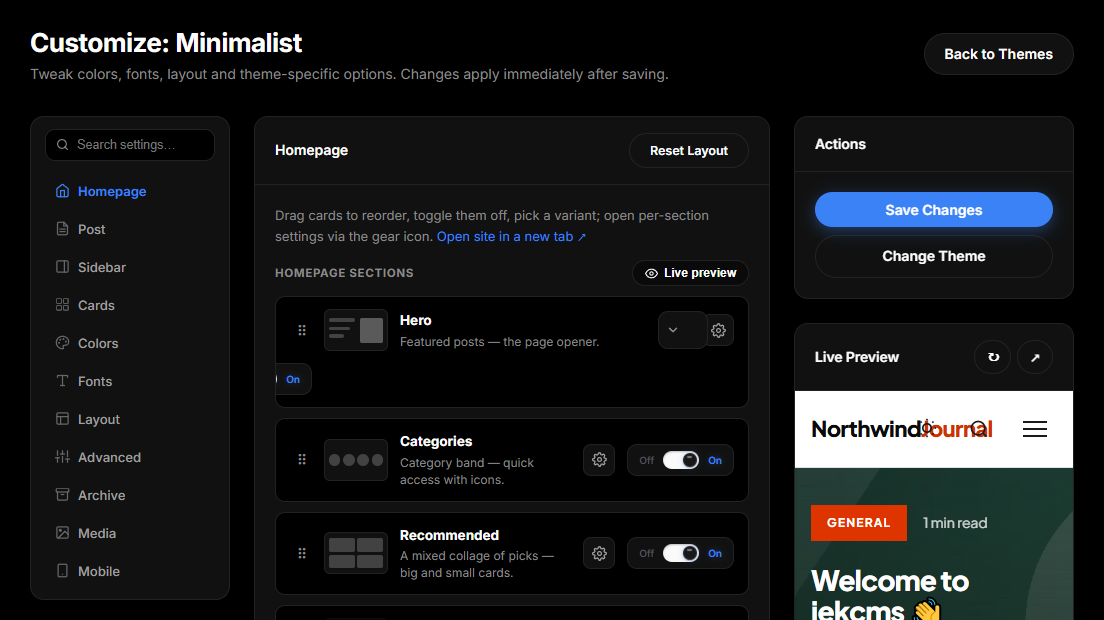Open the Sidebar settings section

pos(130,267)
